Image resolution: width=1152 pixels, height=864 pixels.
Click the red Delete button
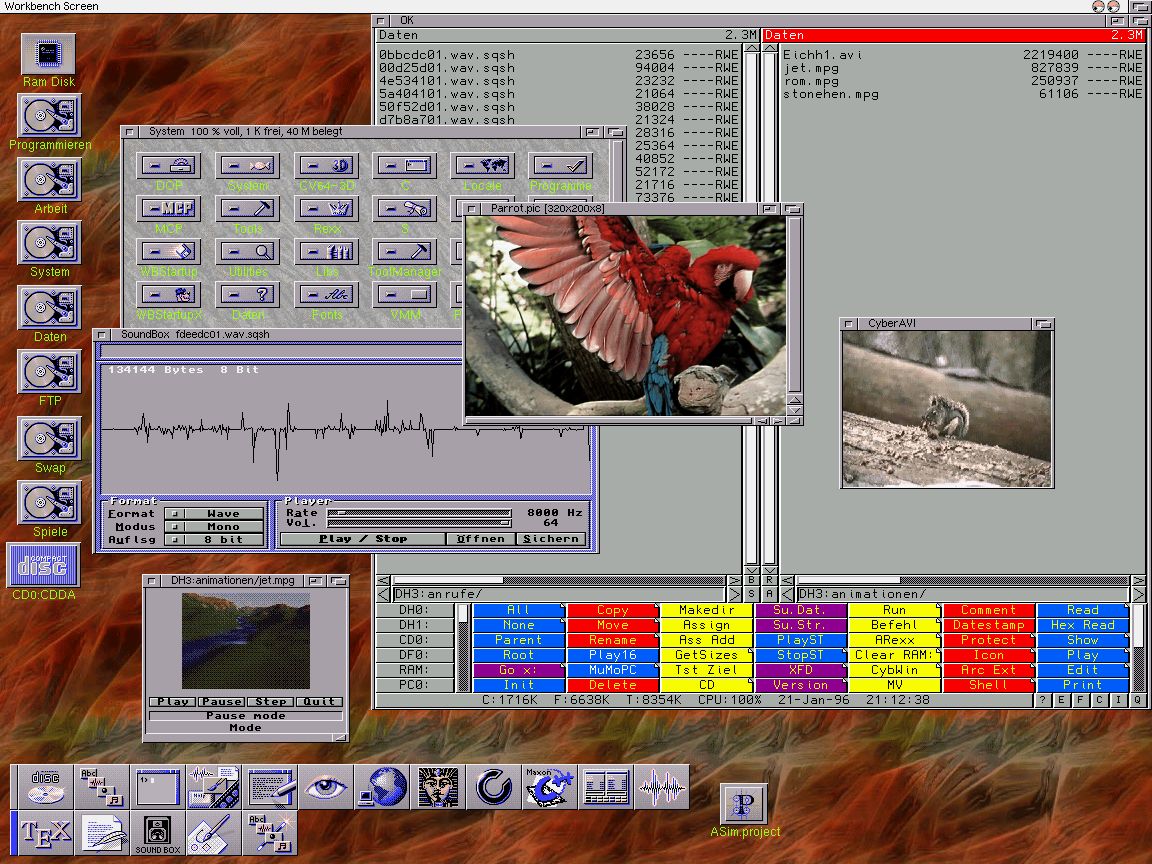point(612,685)
